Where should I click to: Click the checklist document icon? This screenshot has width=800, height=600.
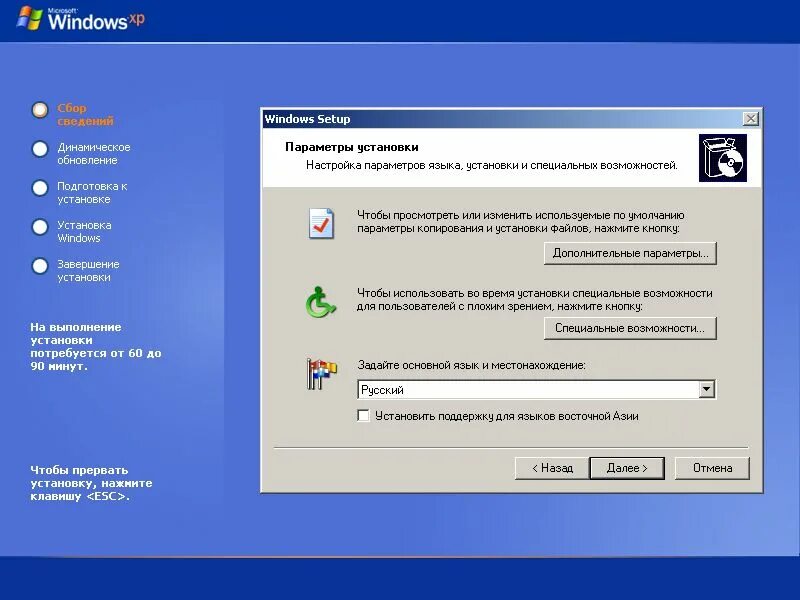321,223
